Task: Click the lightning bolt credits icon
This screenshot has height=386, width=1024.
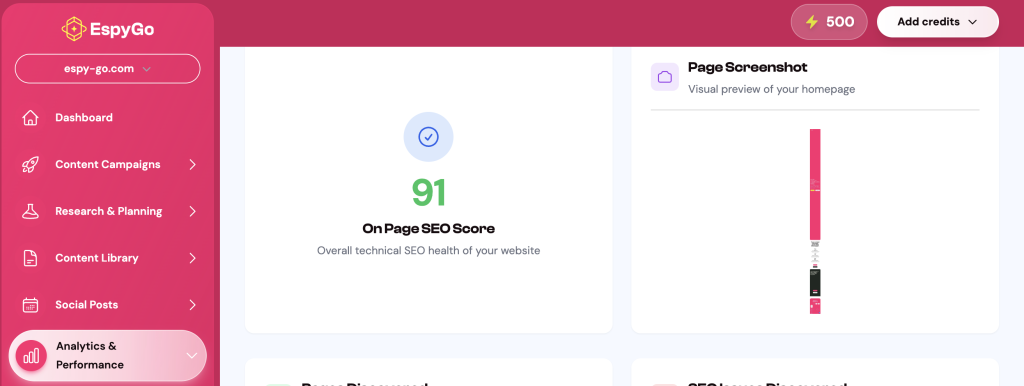Action: click(812, 22)
